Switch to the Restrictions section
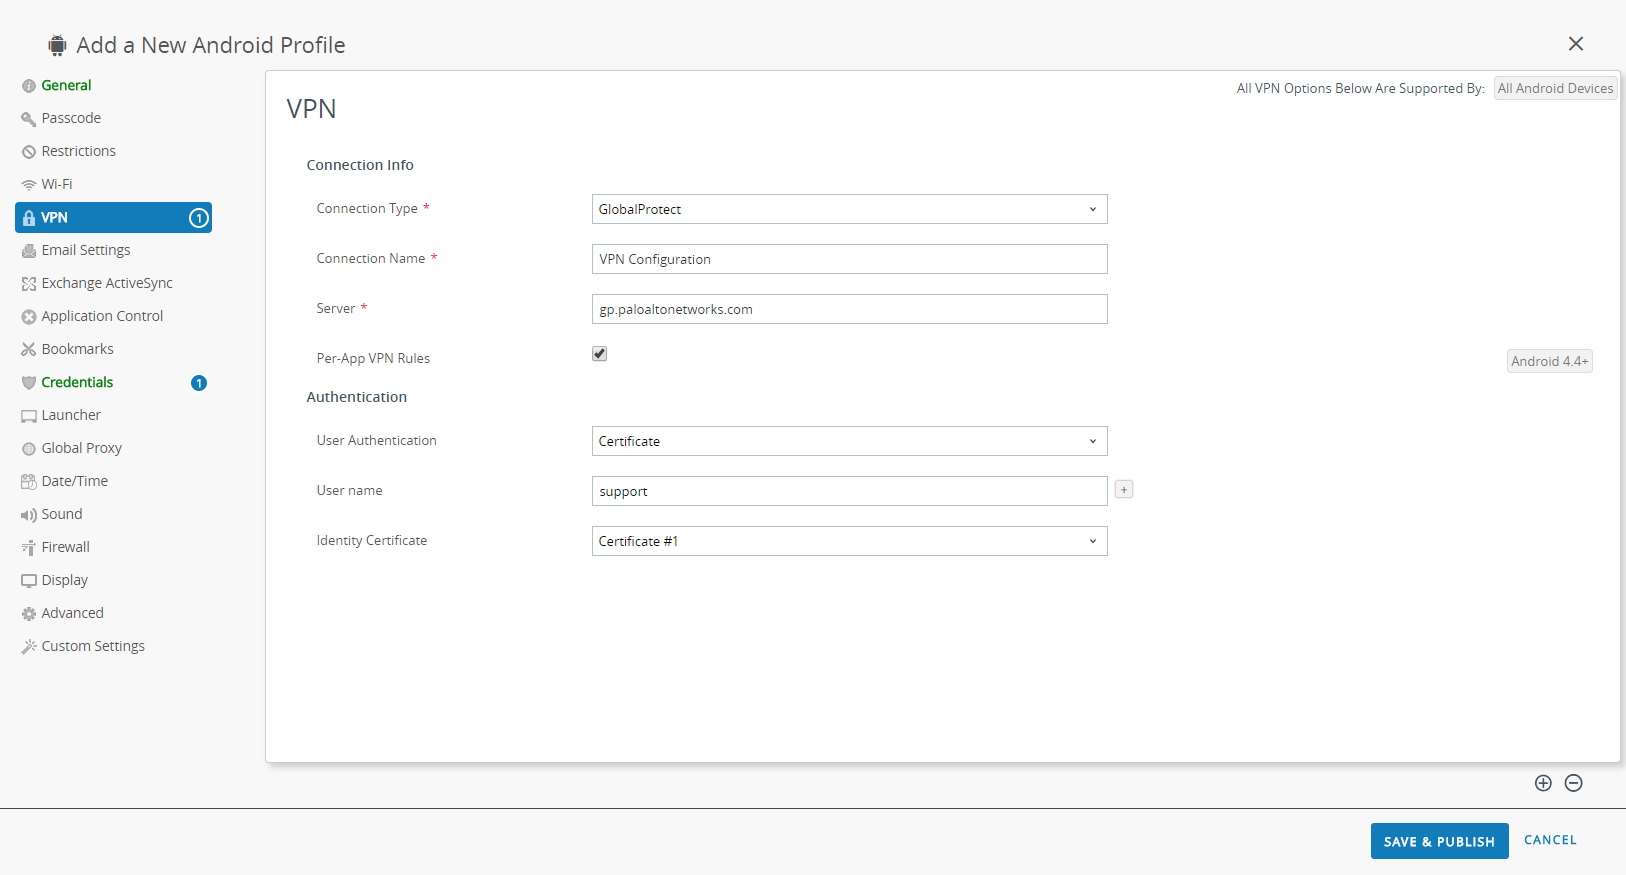The image size is (1626, 875). tap(78, 151)
